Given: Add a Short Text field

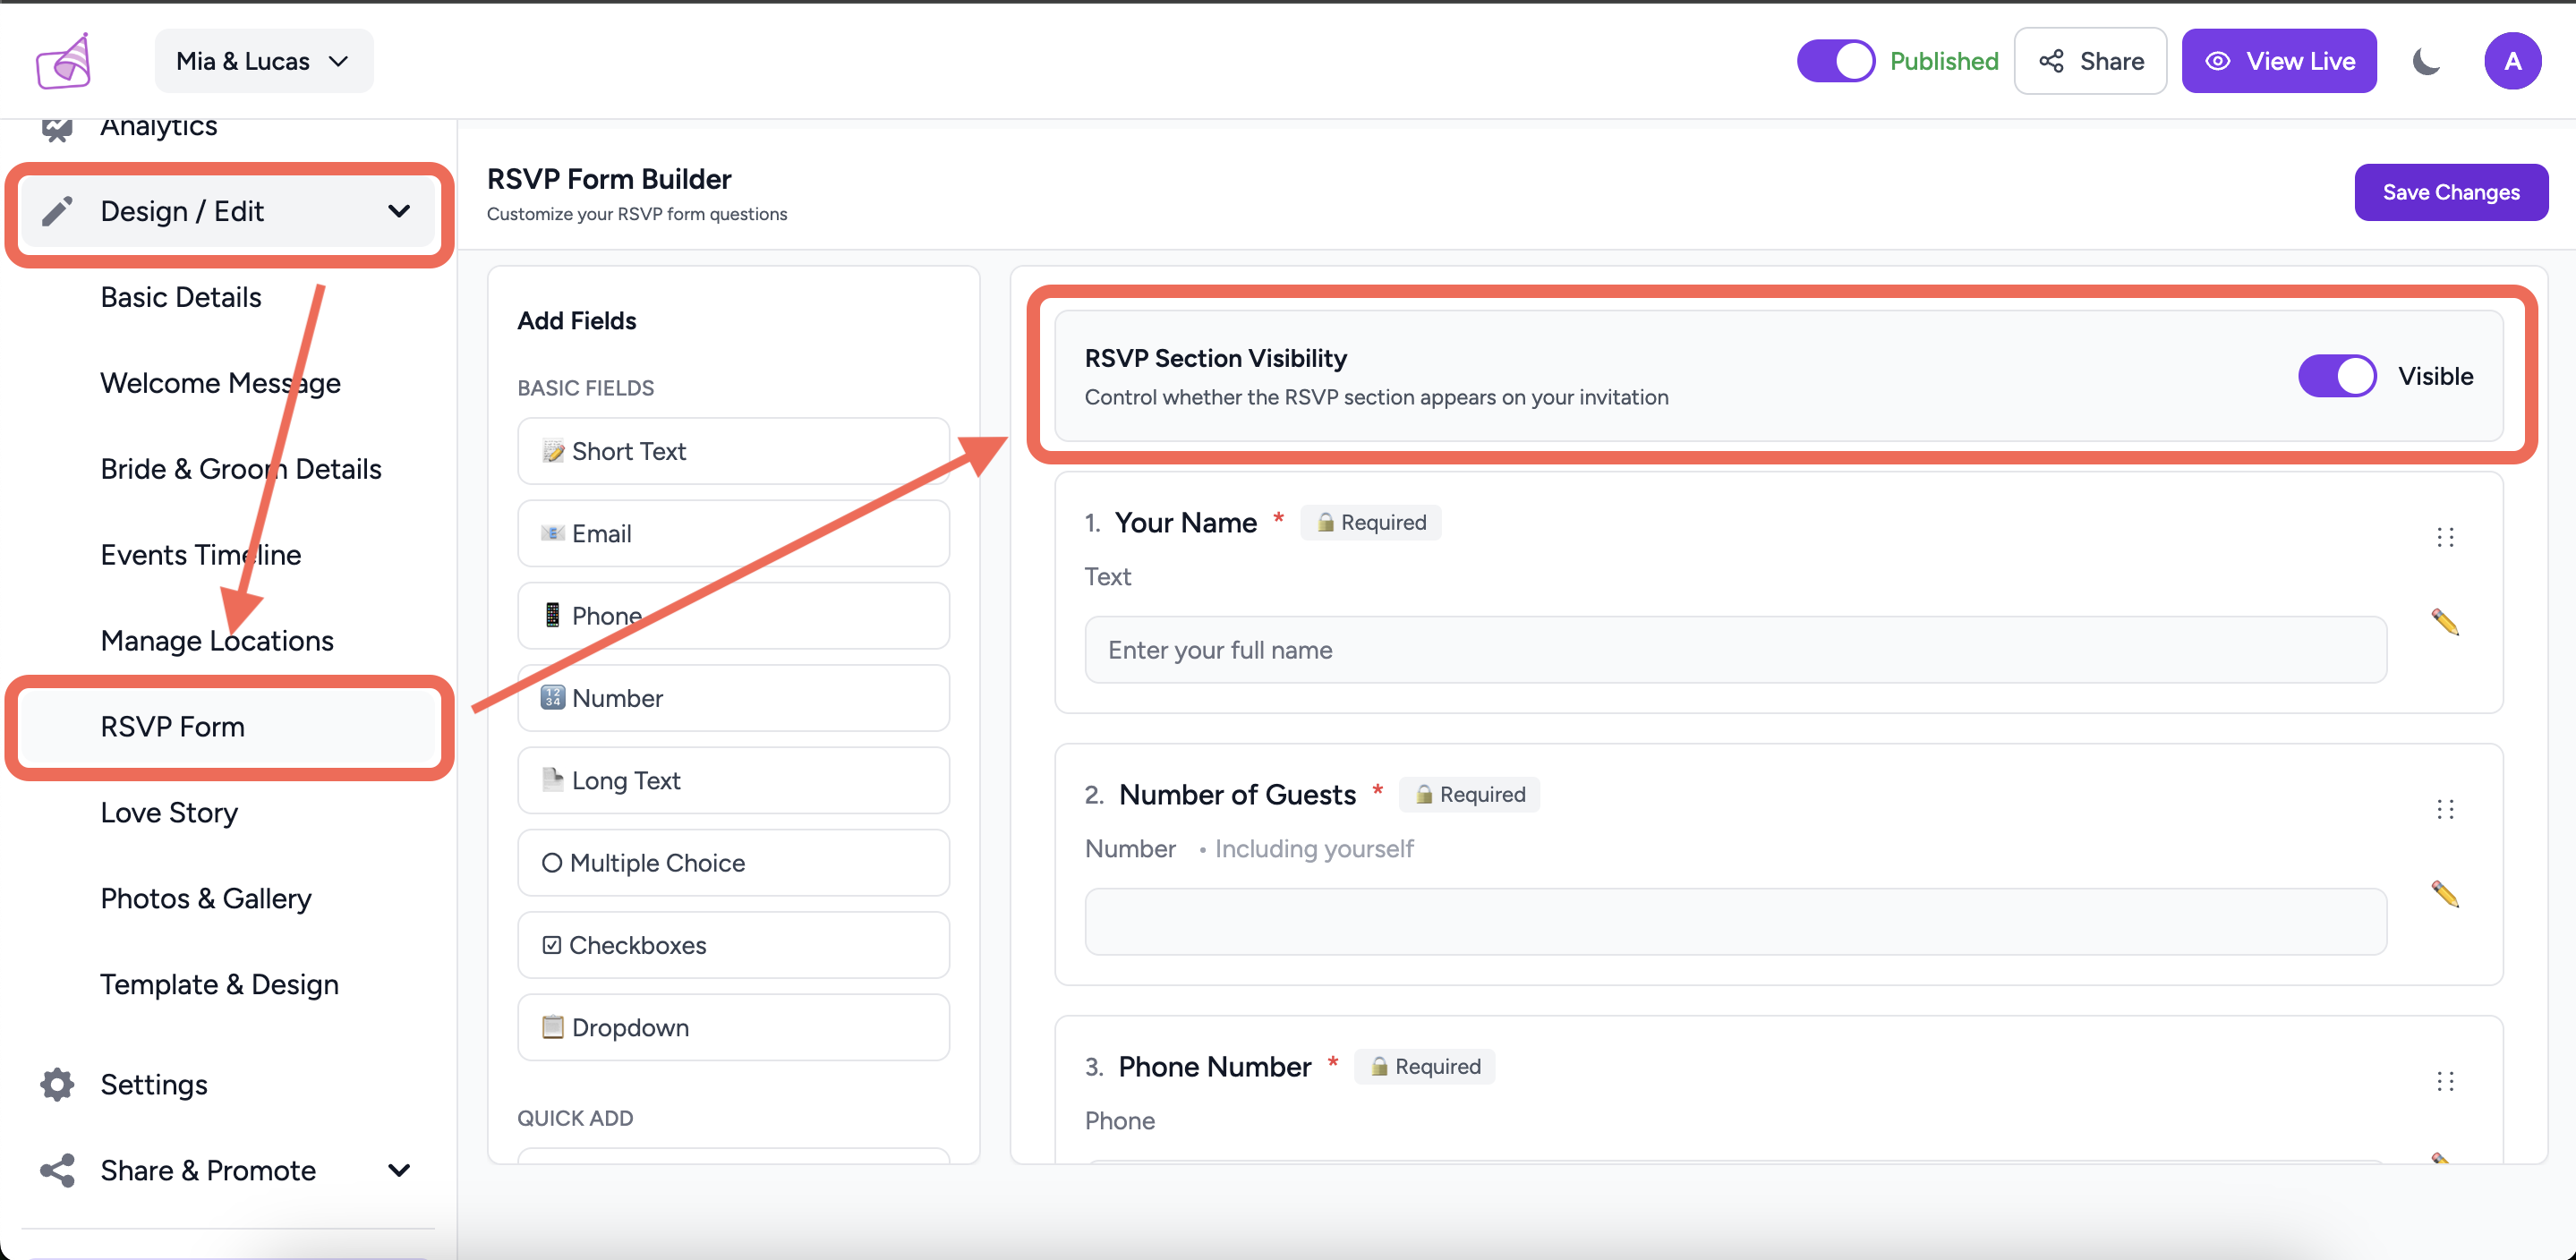Looking at the screenshot, I should click(733, 451).
